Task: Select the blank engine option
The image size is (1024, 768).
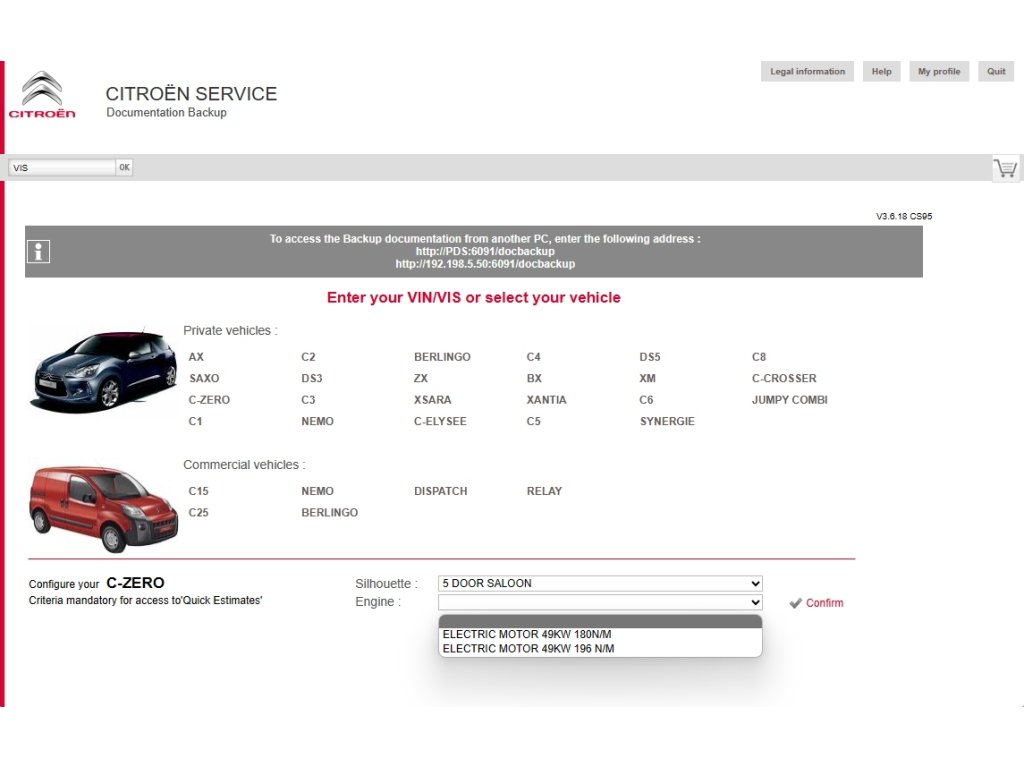Action: click(600, 621)
